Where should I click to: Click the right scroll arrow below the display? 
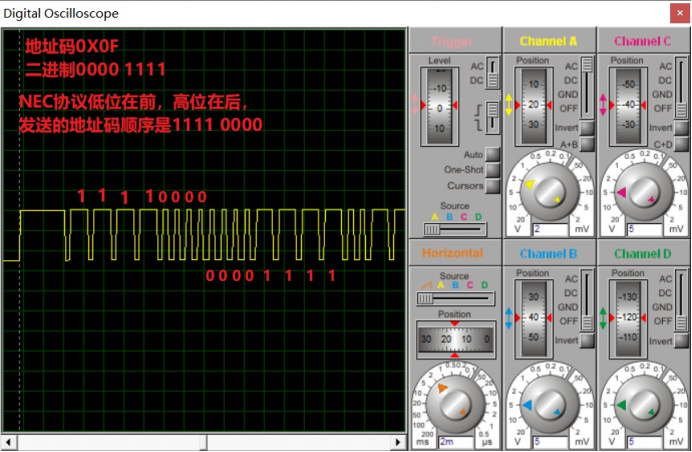tap(398, 442)
